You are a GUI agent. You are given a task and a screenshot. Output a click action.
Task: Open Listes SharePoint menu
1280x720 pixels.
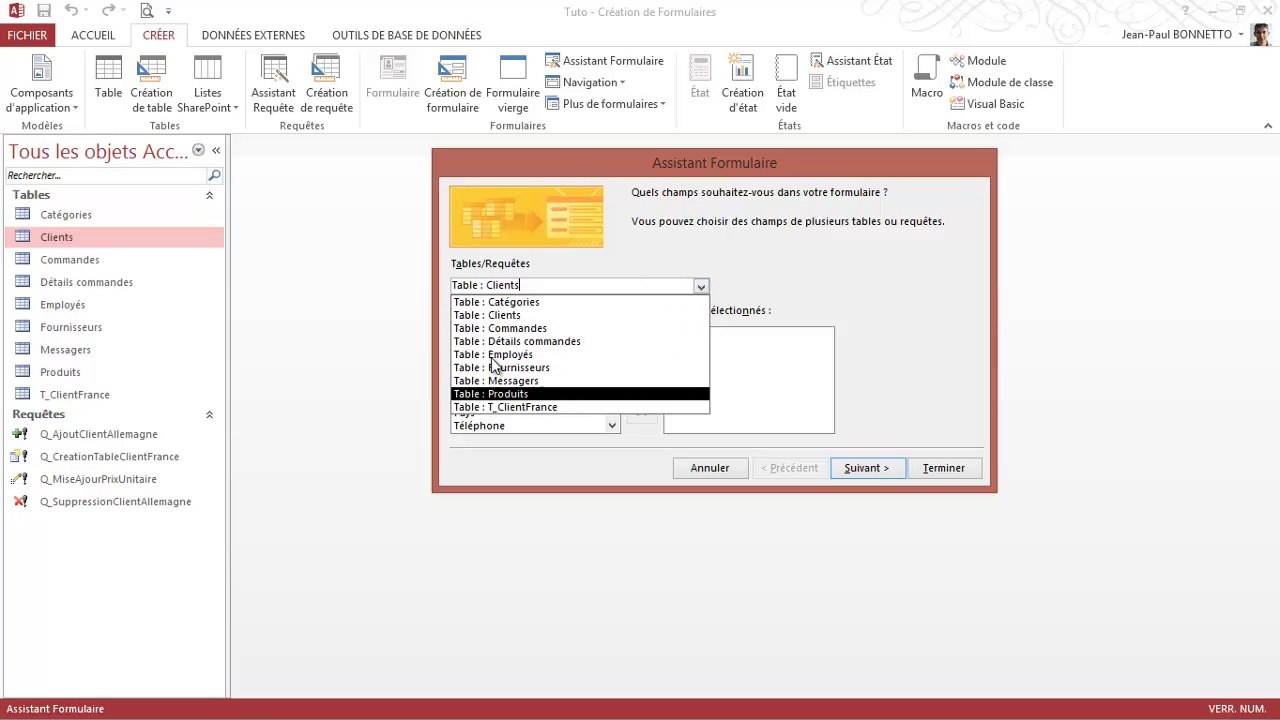click(207, 84)
